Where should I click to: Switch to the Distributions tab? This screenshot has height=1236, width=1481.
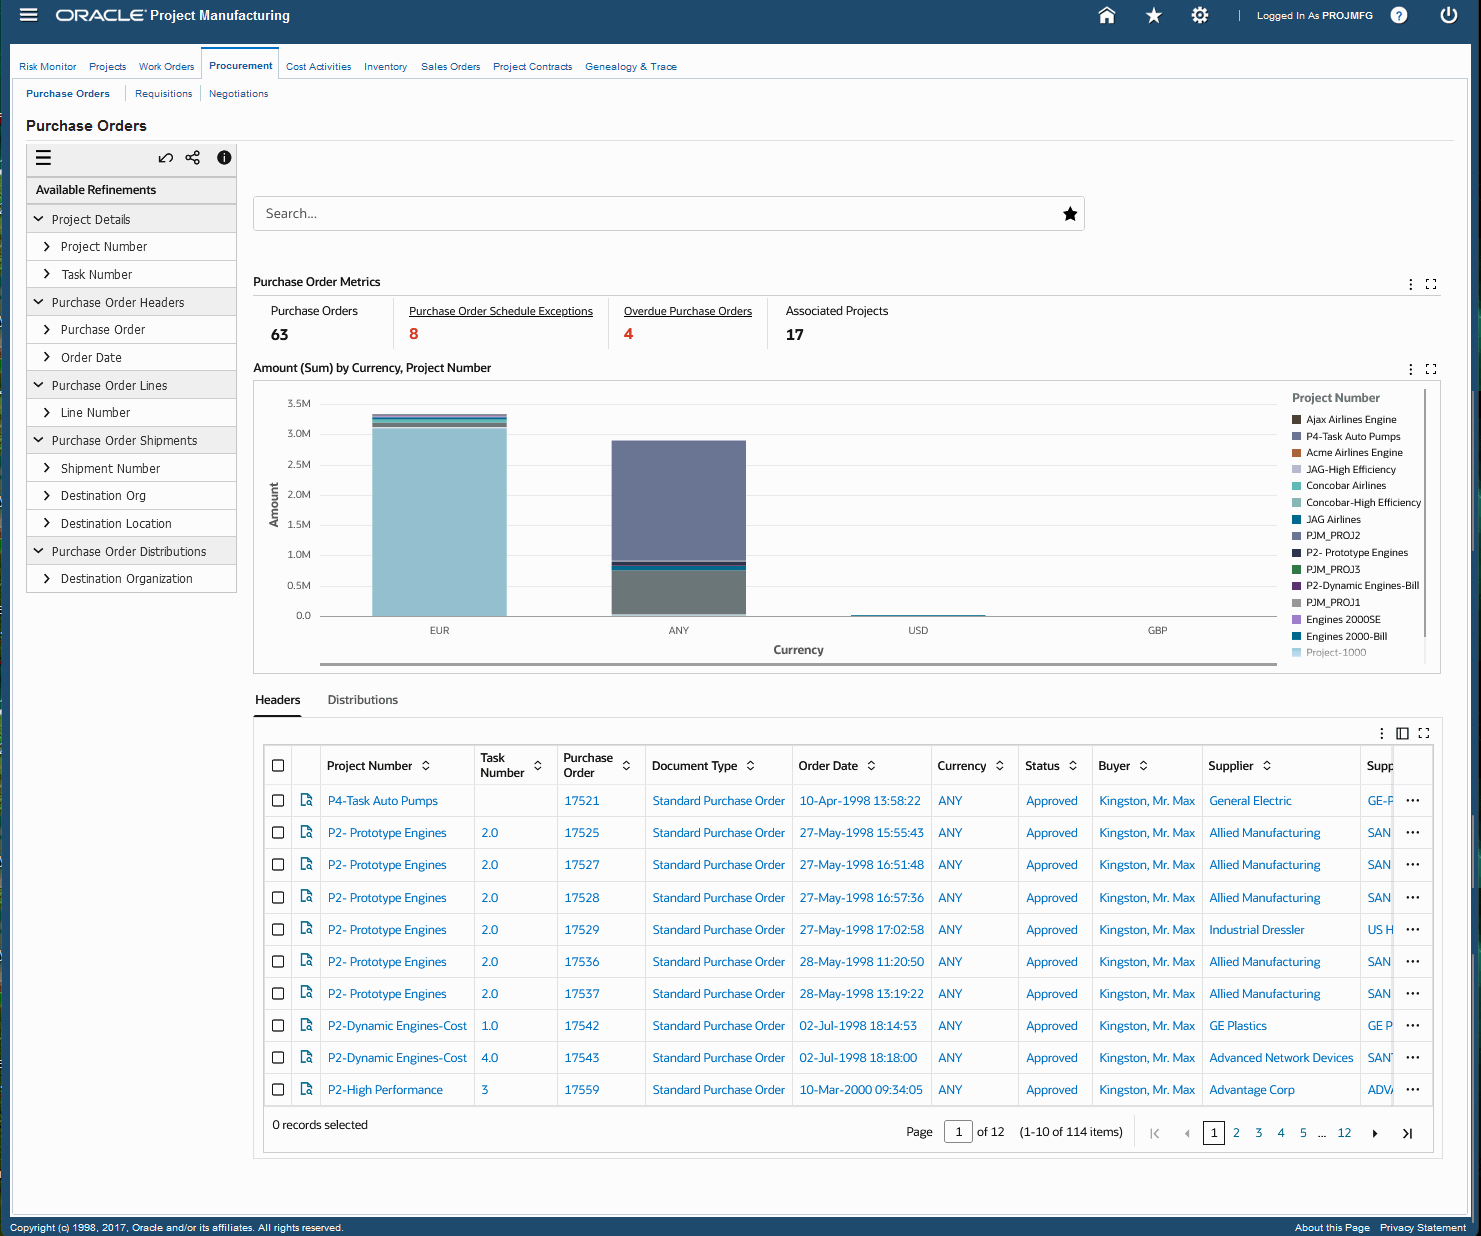click(x=362, y=700)
